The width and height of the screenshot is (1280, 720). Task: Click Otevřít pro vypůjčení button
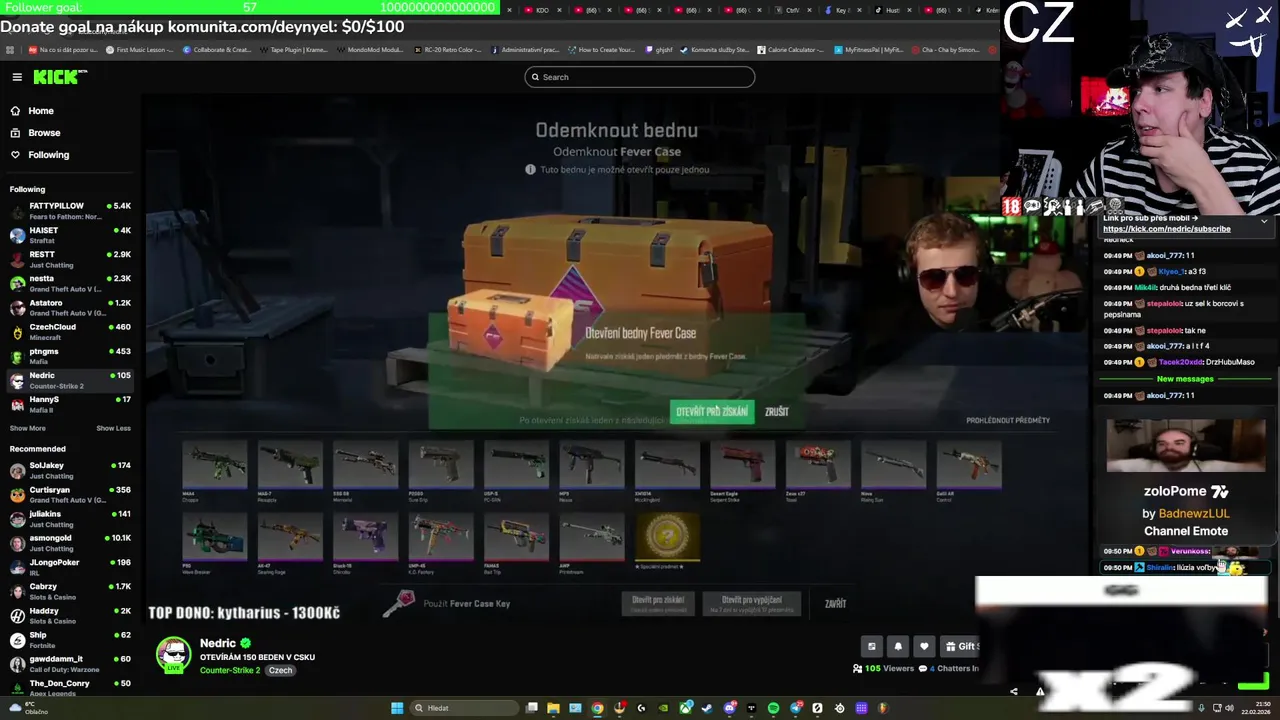(751, 603)
